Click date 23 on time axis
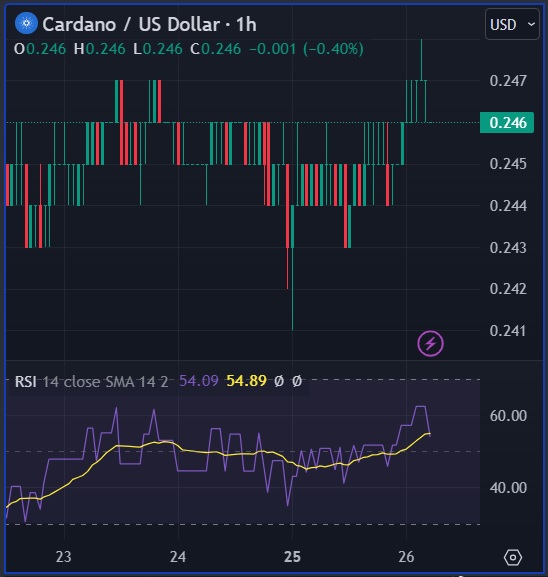 tap(64, 557)
